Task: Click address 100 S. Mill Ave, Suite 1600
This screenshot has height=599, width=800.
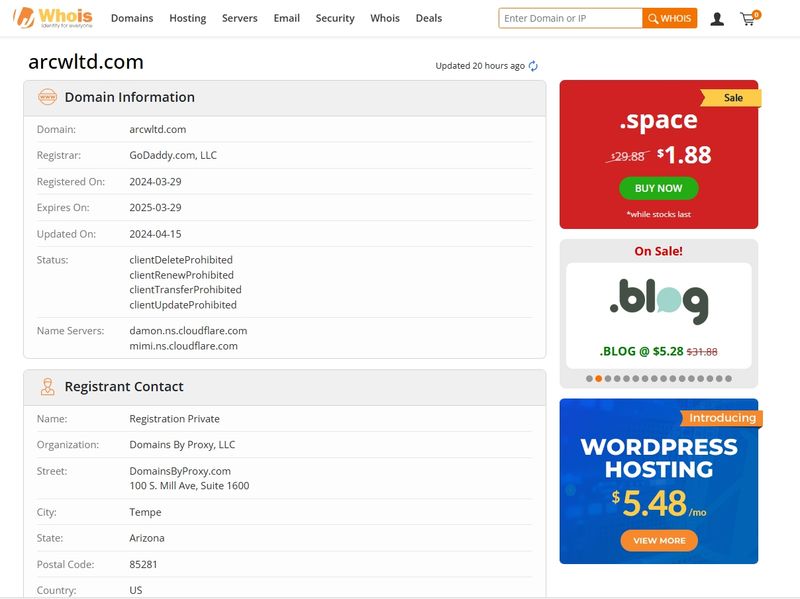Action: point(189,486)
